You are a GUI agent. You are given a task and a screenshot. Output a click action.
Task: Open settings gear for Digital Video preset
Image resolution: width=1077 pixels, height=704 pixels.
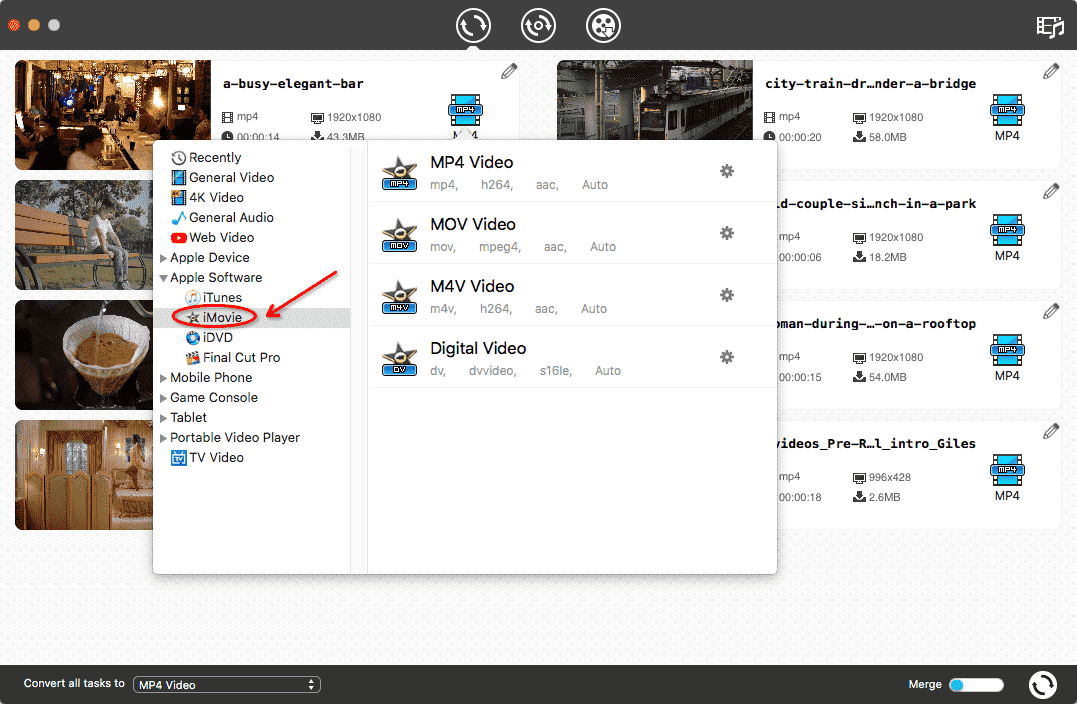coord(727,356)
